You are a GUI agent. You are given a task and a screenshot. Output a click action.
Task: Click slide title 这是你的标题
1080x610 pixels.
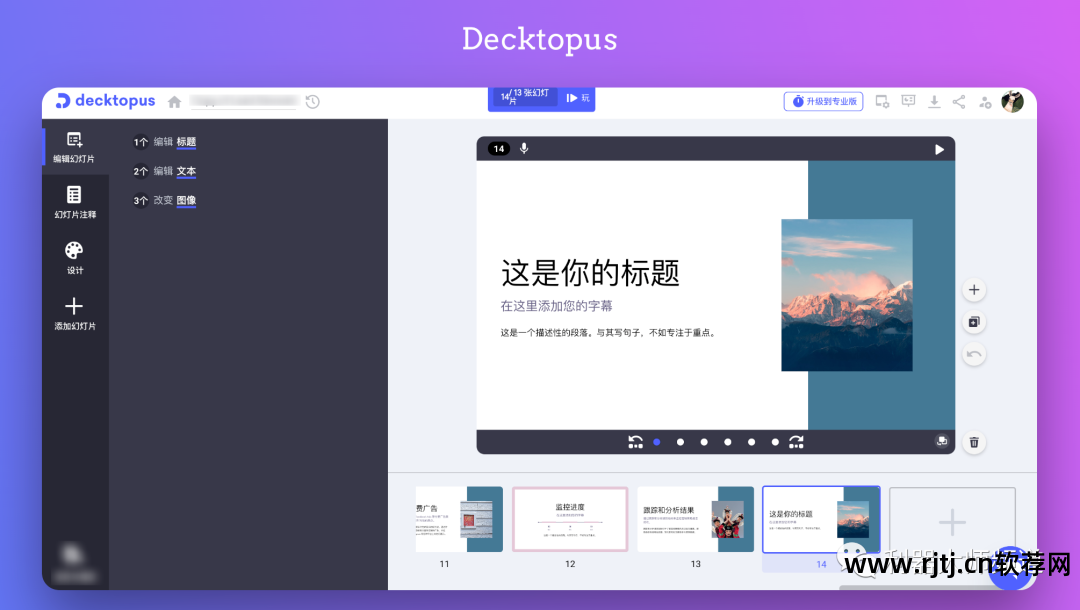click(590, 273)
